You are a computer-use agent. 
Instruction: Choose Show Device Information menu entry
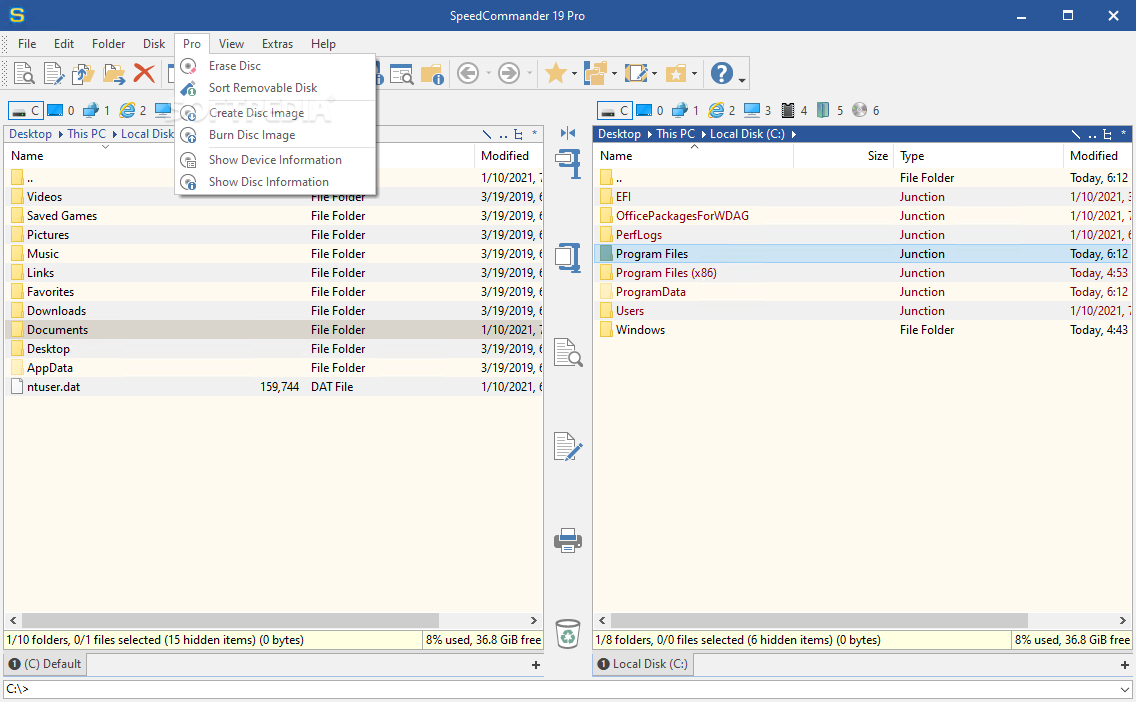tap(275, 160)
